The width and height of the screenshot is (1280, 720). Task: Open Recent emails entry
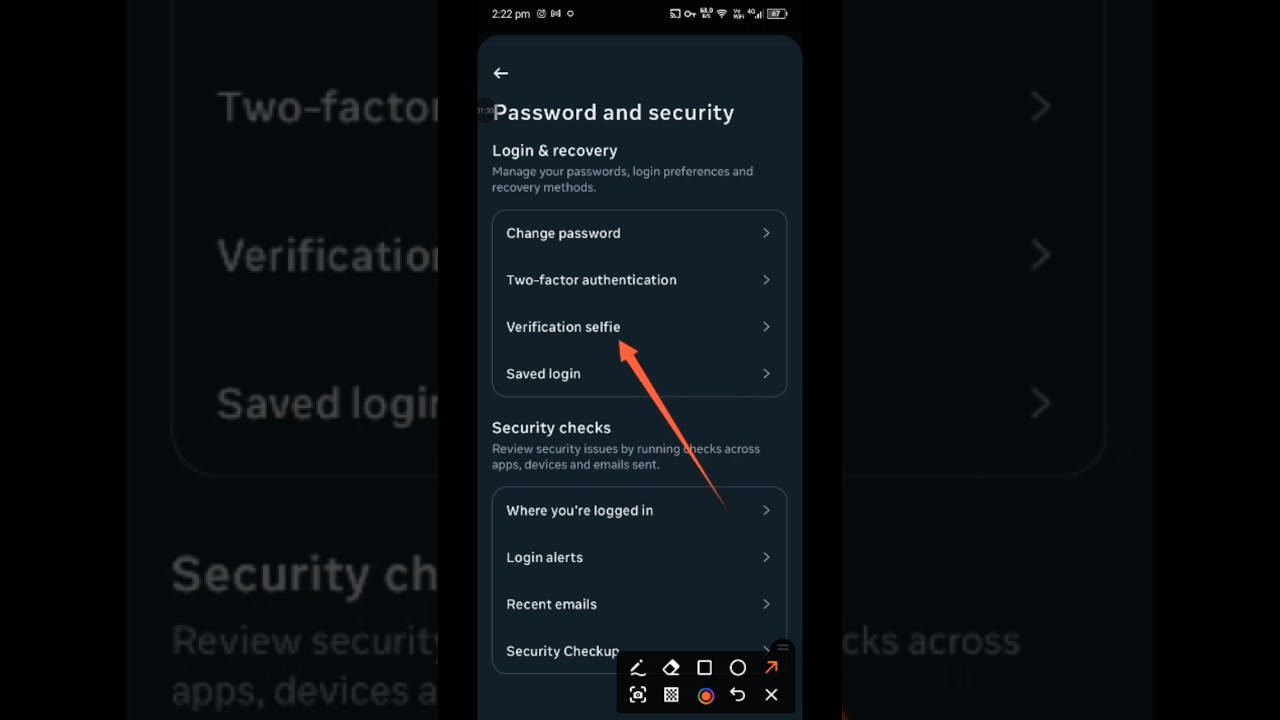coord(639,604)
